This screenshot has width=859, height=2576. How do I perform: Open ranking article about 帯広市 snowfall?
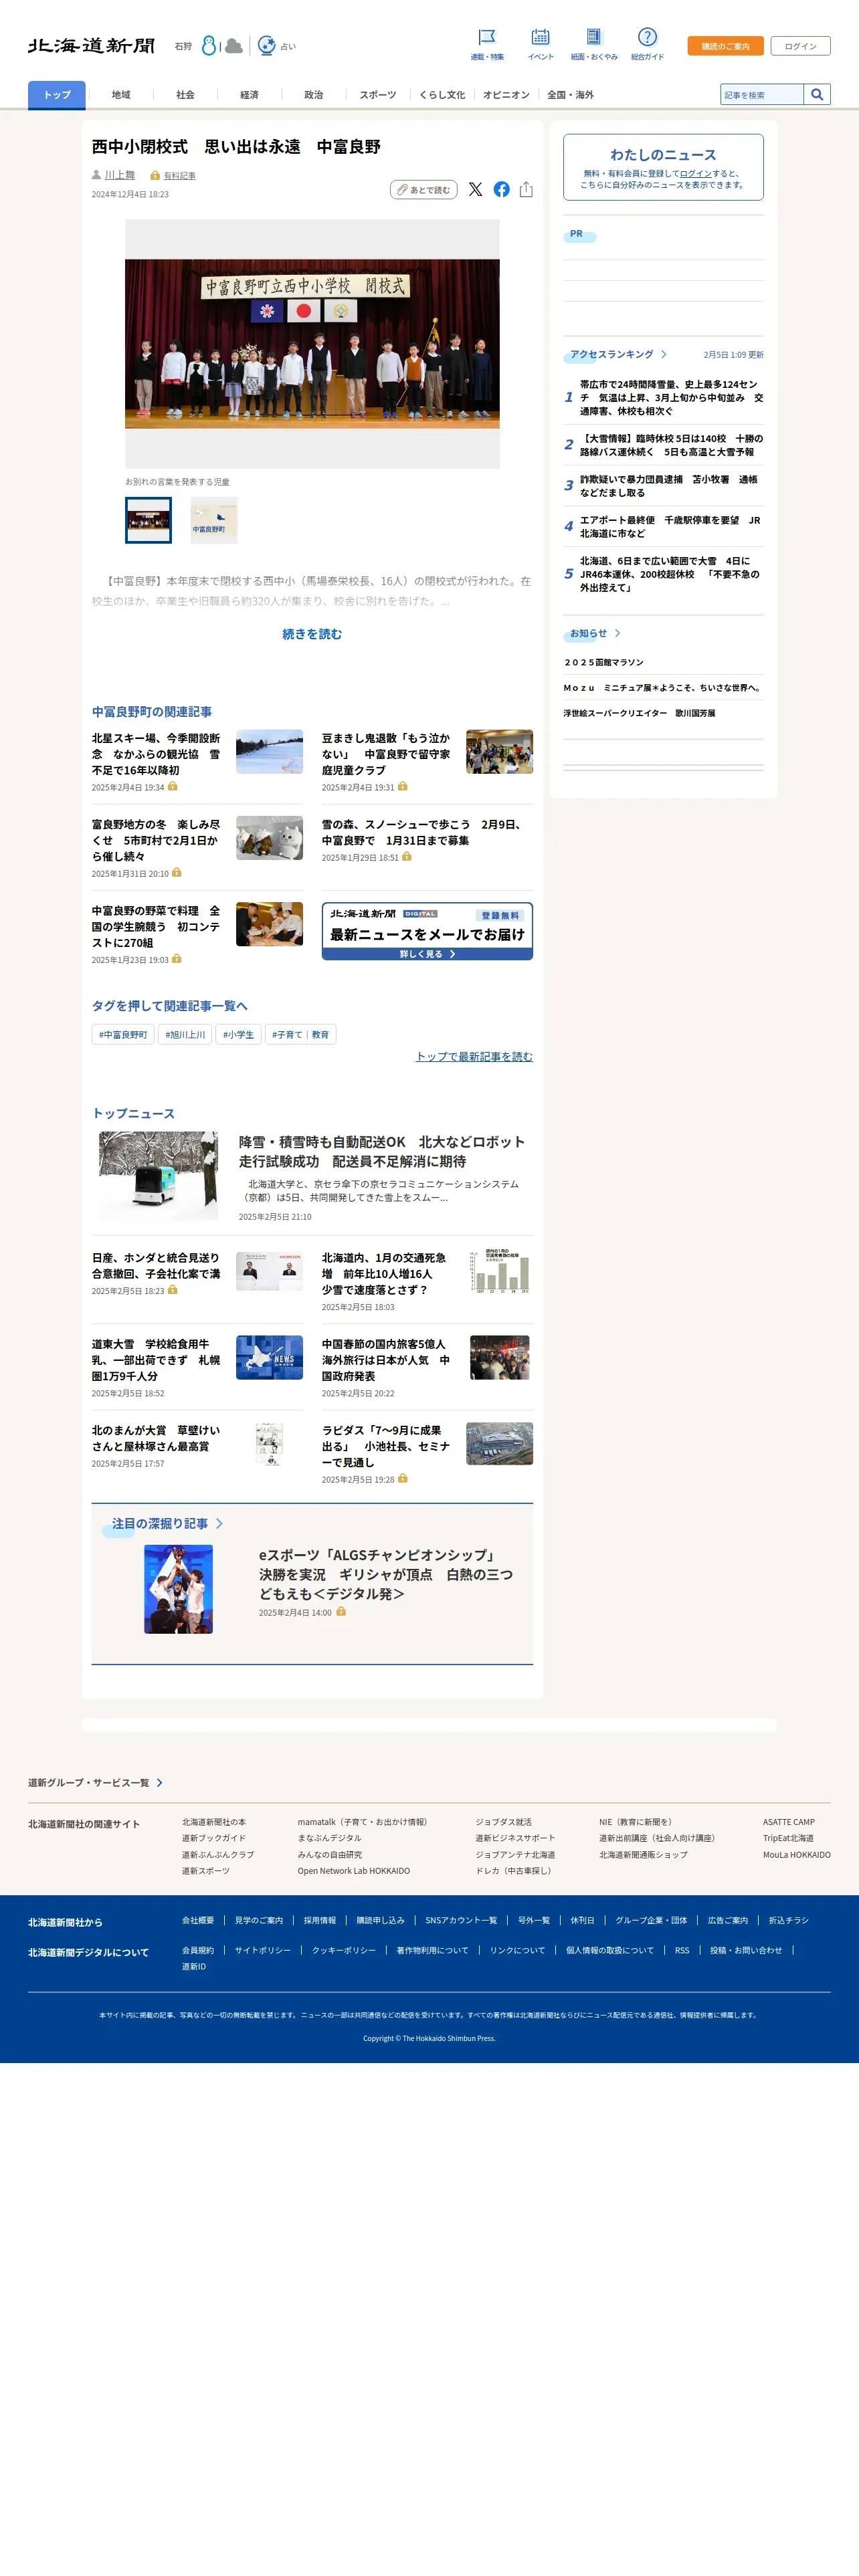click(671, 397)
